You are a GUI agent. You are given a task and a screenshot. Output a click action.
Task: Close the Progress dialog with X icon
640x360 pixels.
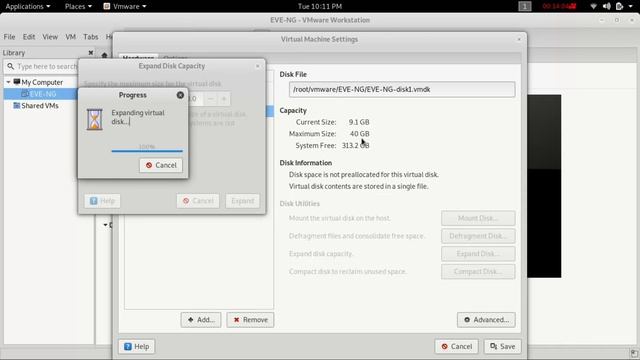[180, 95]
